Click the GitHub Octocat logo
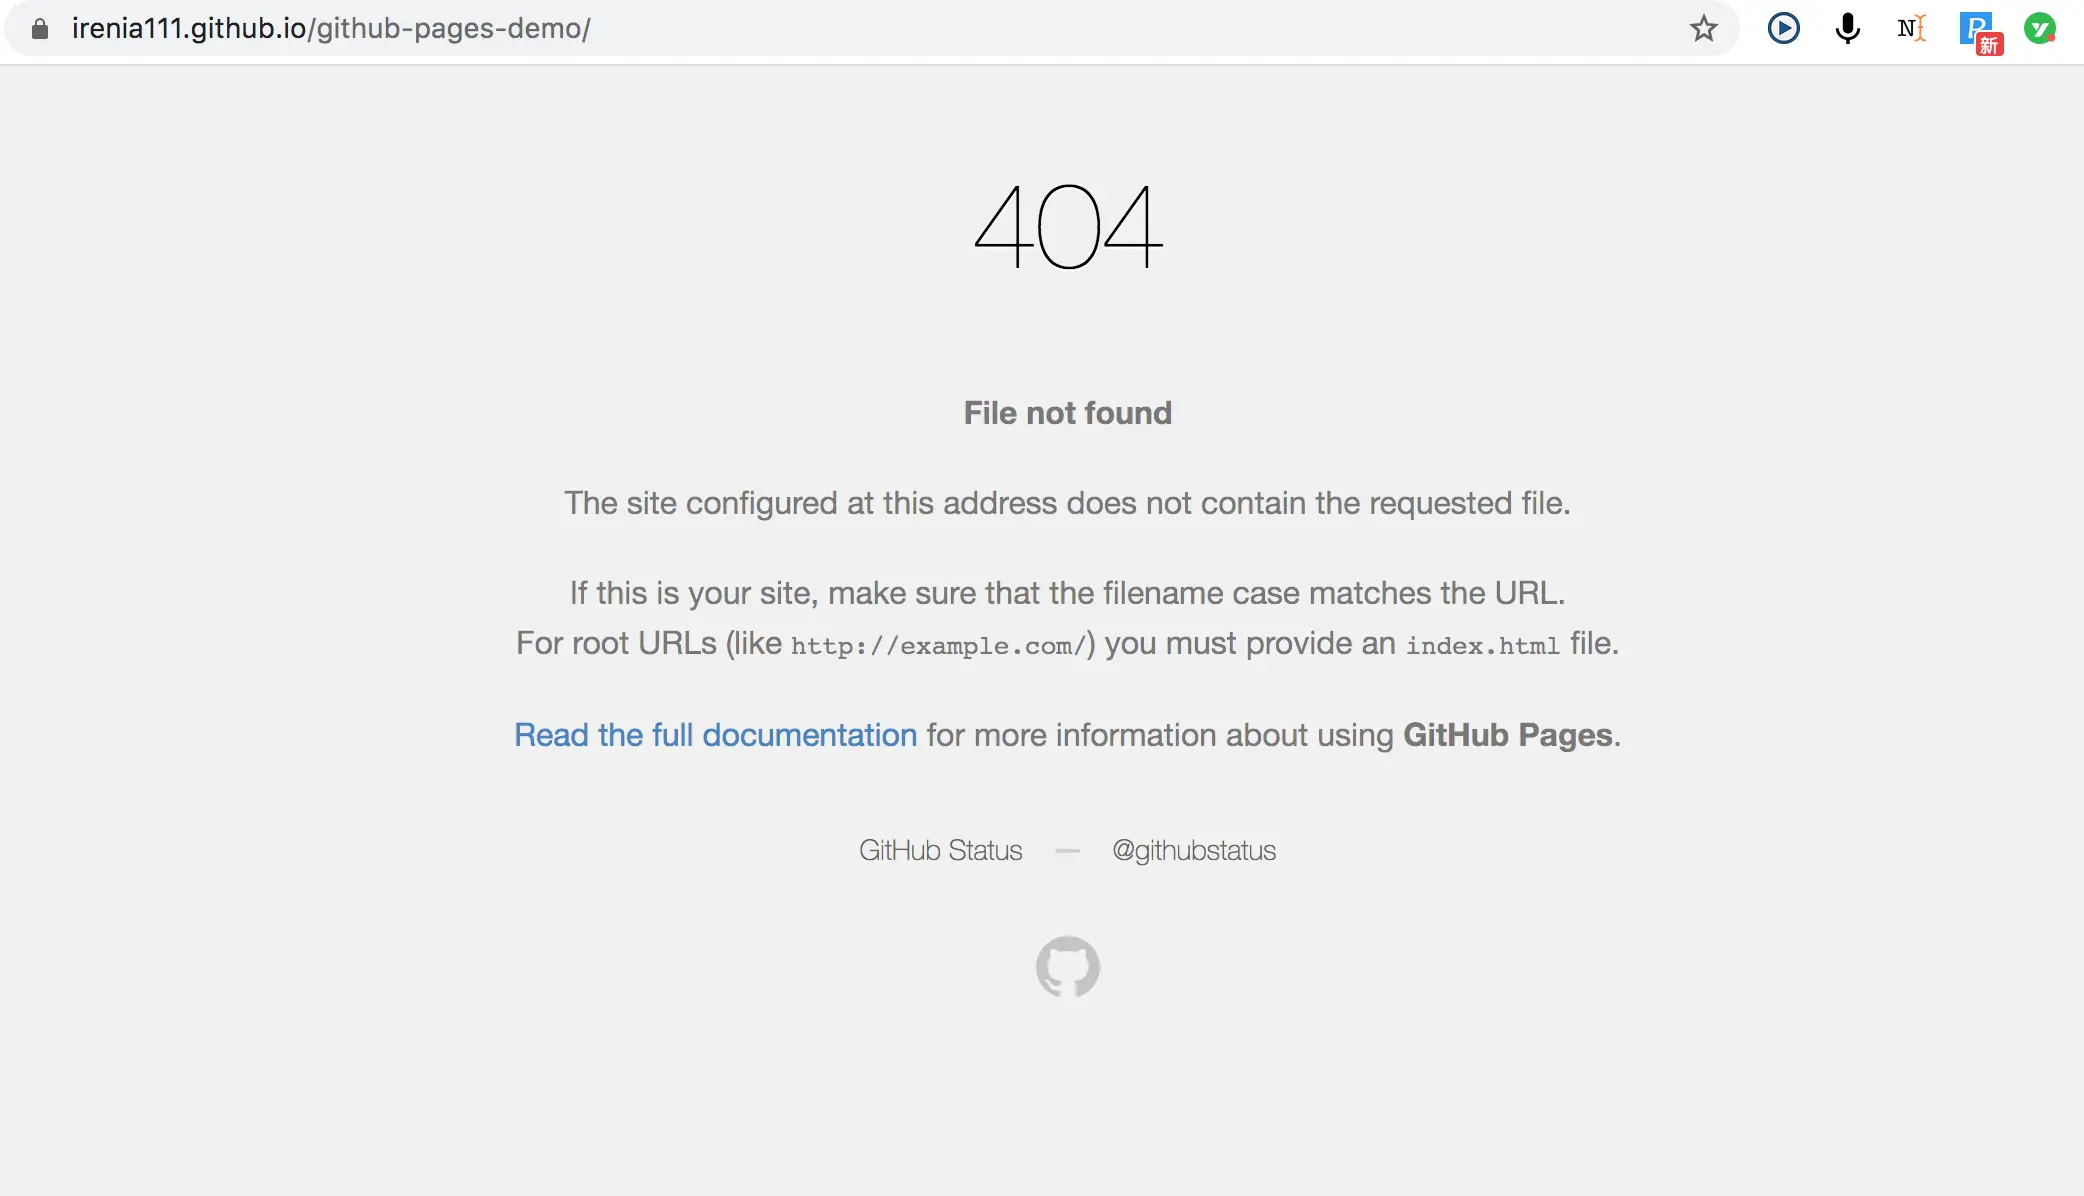2084x1196 pixels. tap(1067, 966)
